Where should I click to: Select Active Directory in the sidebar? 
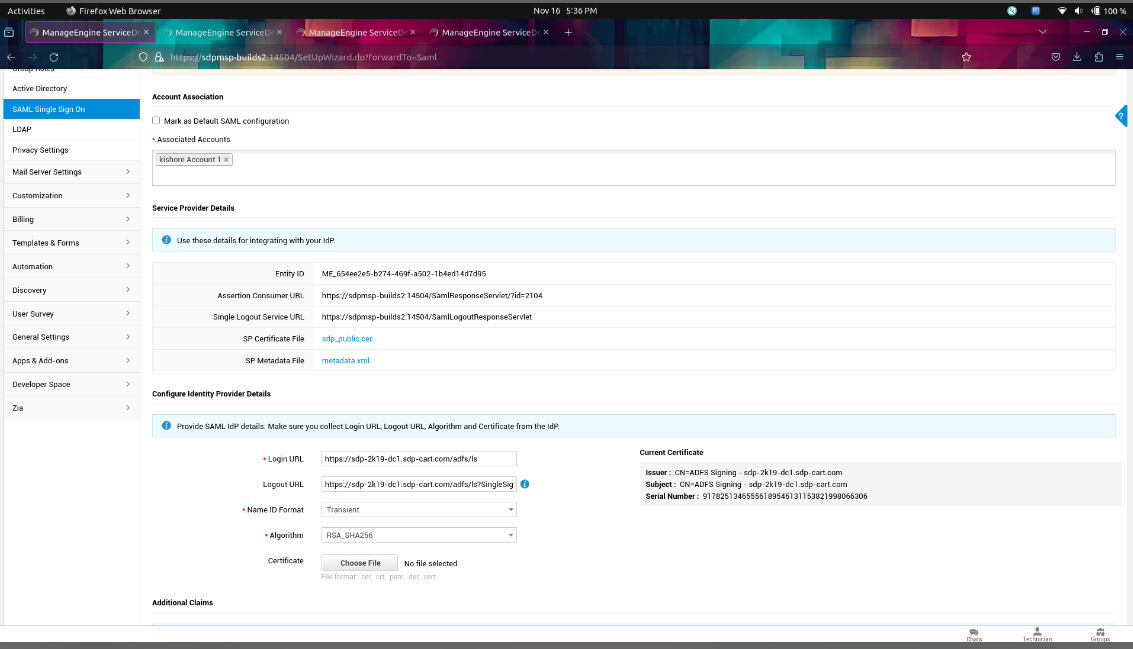click(40, 89)
